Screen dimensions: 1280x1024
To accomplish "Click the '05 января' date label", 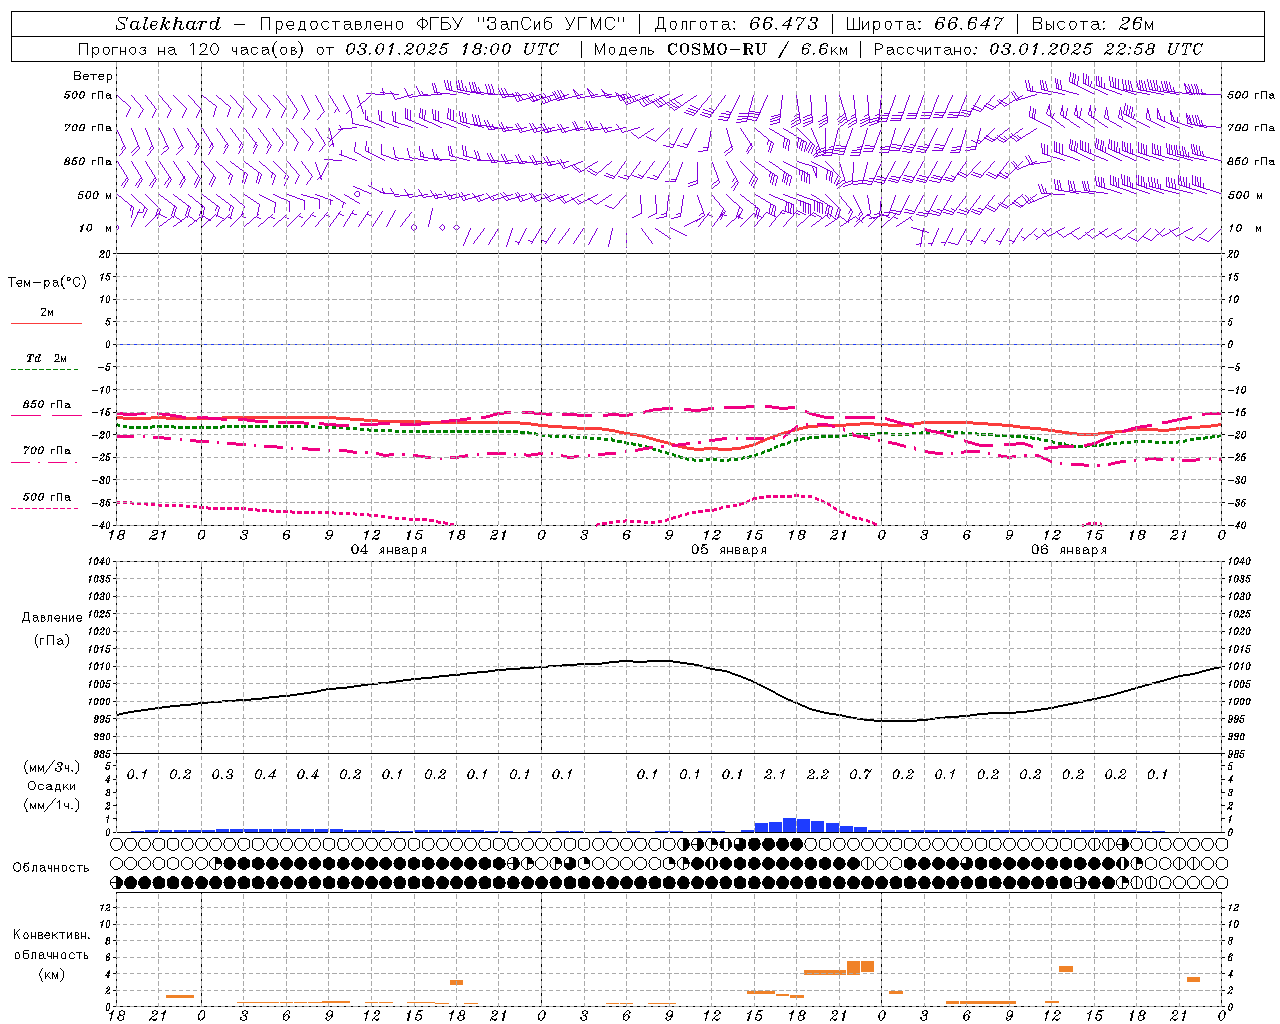I will 729,550.
